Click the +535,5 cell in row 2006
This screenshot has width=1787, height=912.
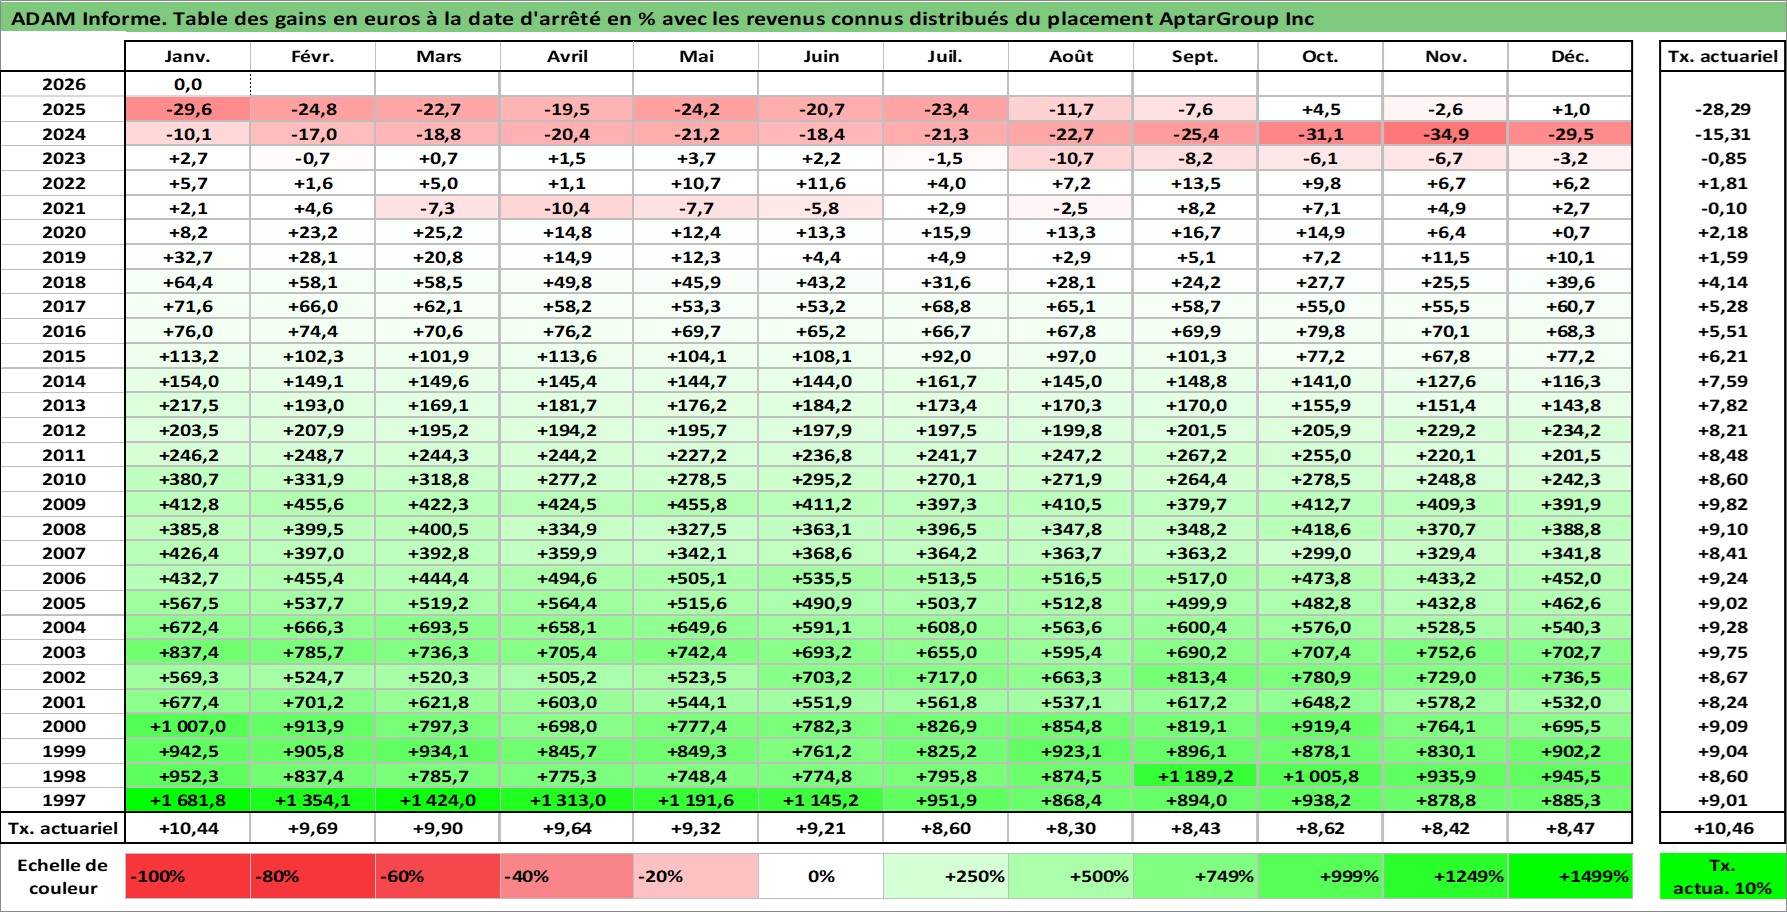(821, 578)
